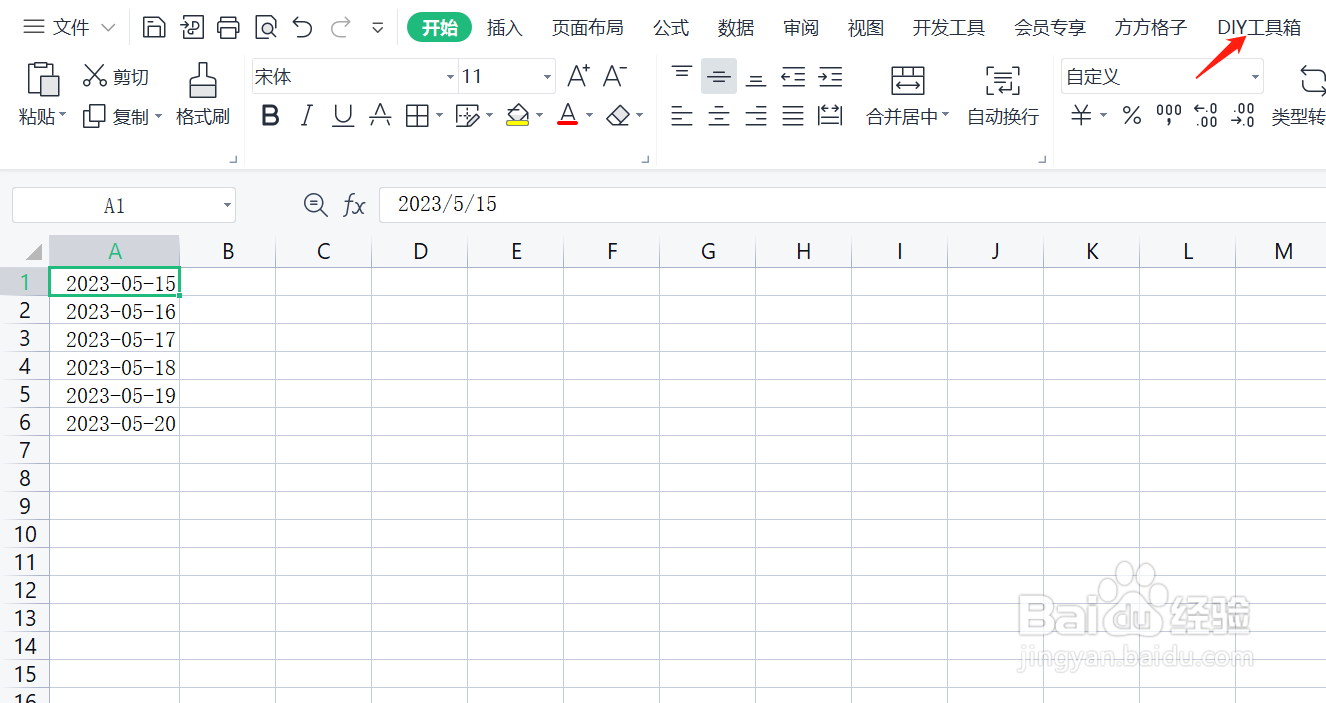
Task: Toggle middle vertical alignment
Action: (719, 76)
